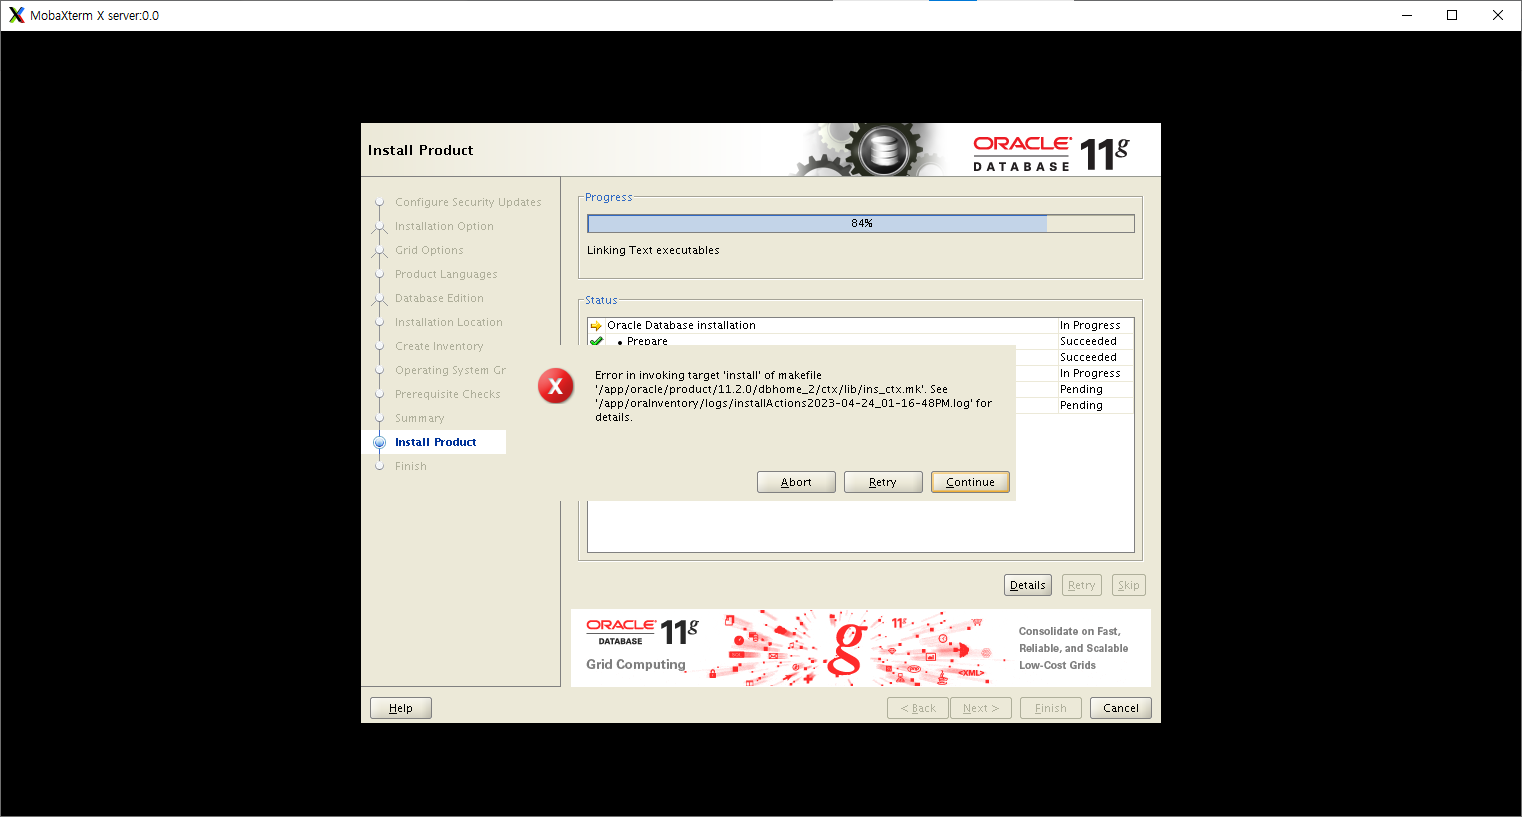Click the Next button
This screenshot has width=1522, height=817.
point(981,708)
